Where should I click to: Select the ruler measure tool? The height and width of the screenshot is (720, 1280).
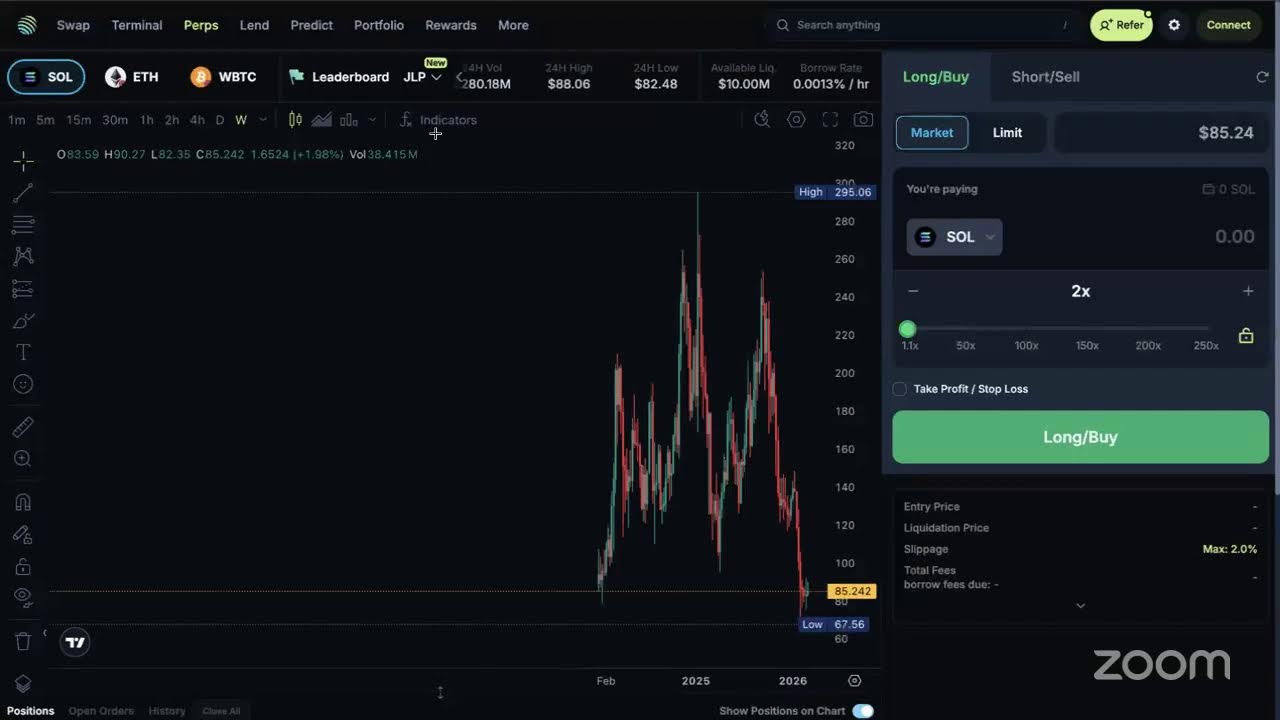pos(23,427)
